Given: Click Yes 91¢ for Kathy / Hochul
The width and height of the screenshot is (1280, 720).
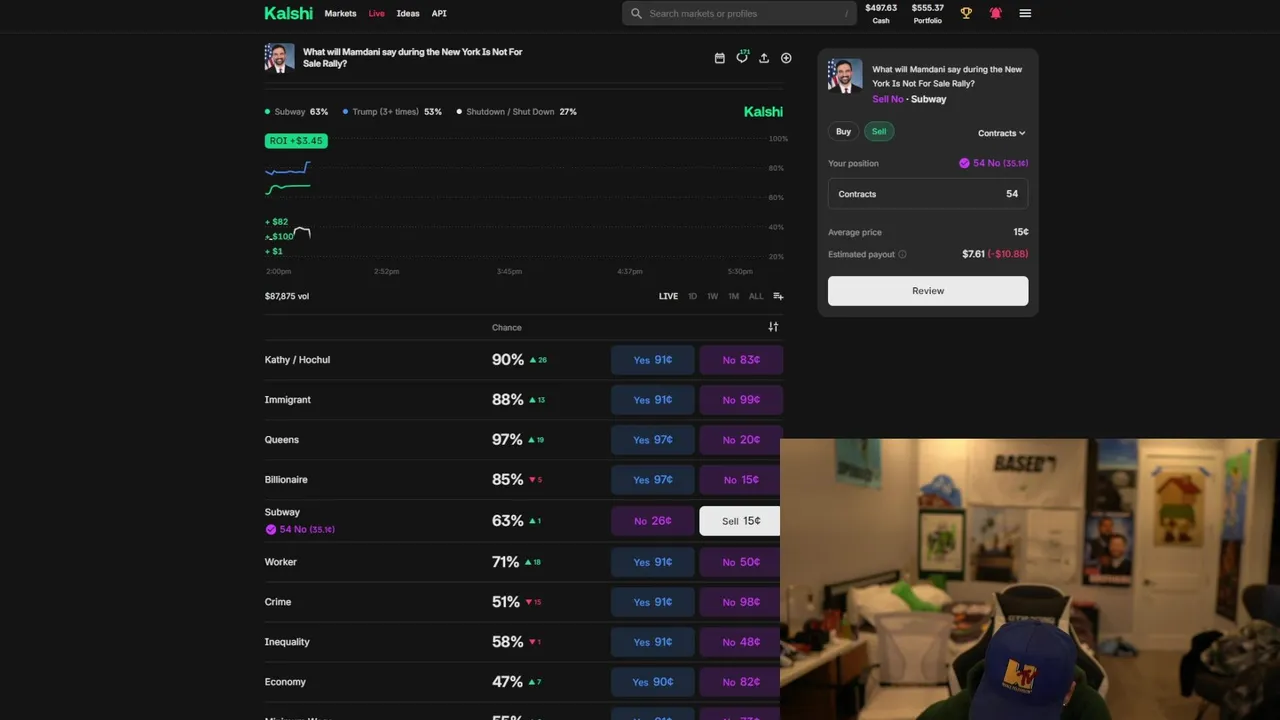Looking at the screenshot, I should point(652,360).
